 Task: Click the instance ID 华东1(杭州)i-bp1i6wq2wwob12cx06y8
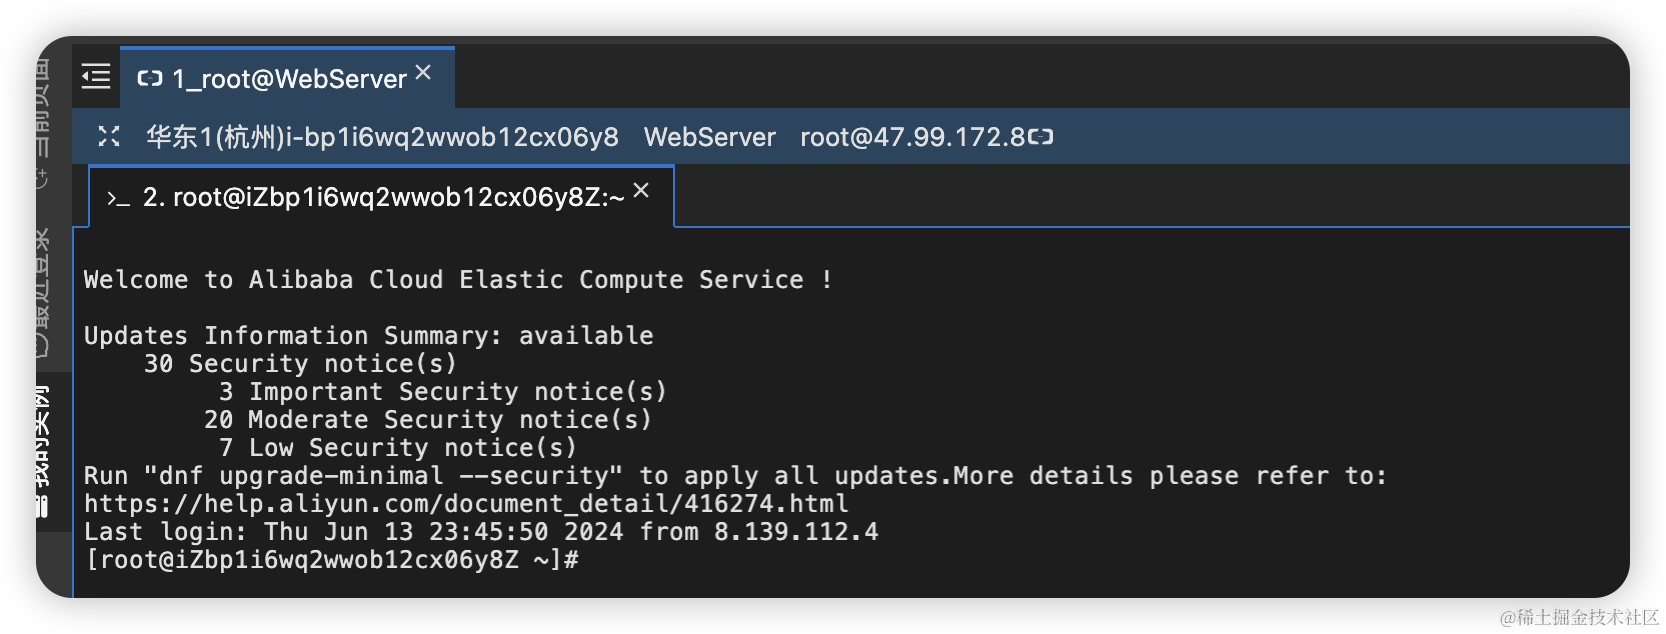tap(382, 137)
